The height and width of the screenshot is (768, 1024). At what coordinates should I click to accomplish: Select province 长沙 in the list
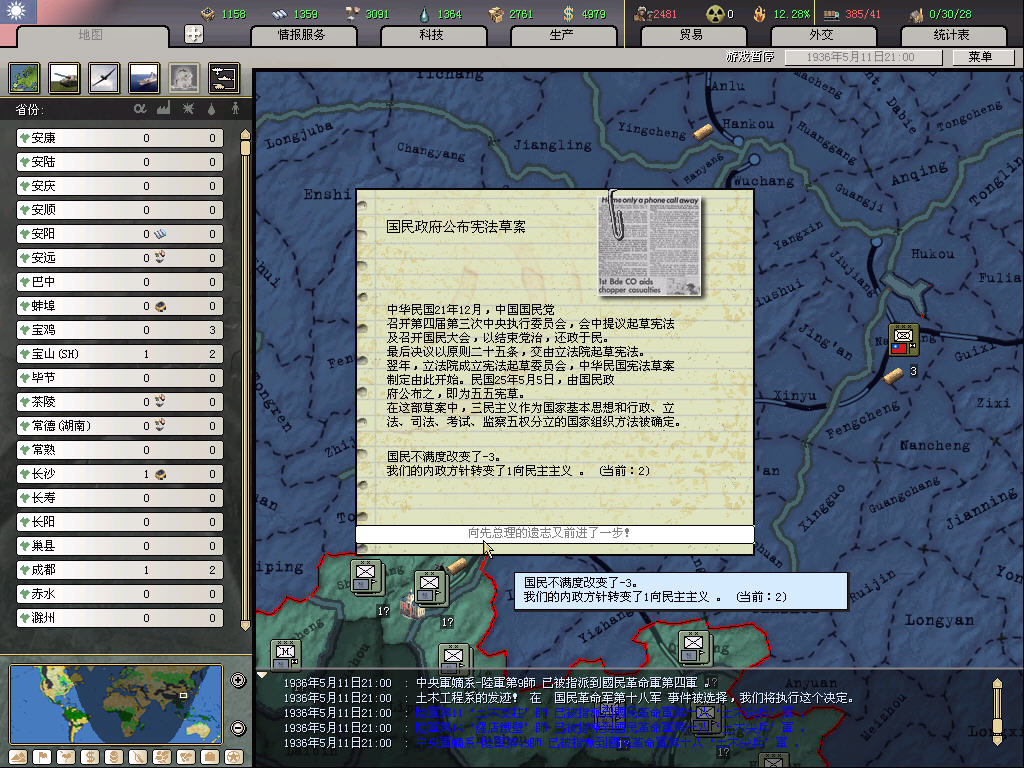click(x=120, y=474)
